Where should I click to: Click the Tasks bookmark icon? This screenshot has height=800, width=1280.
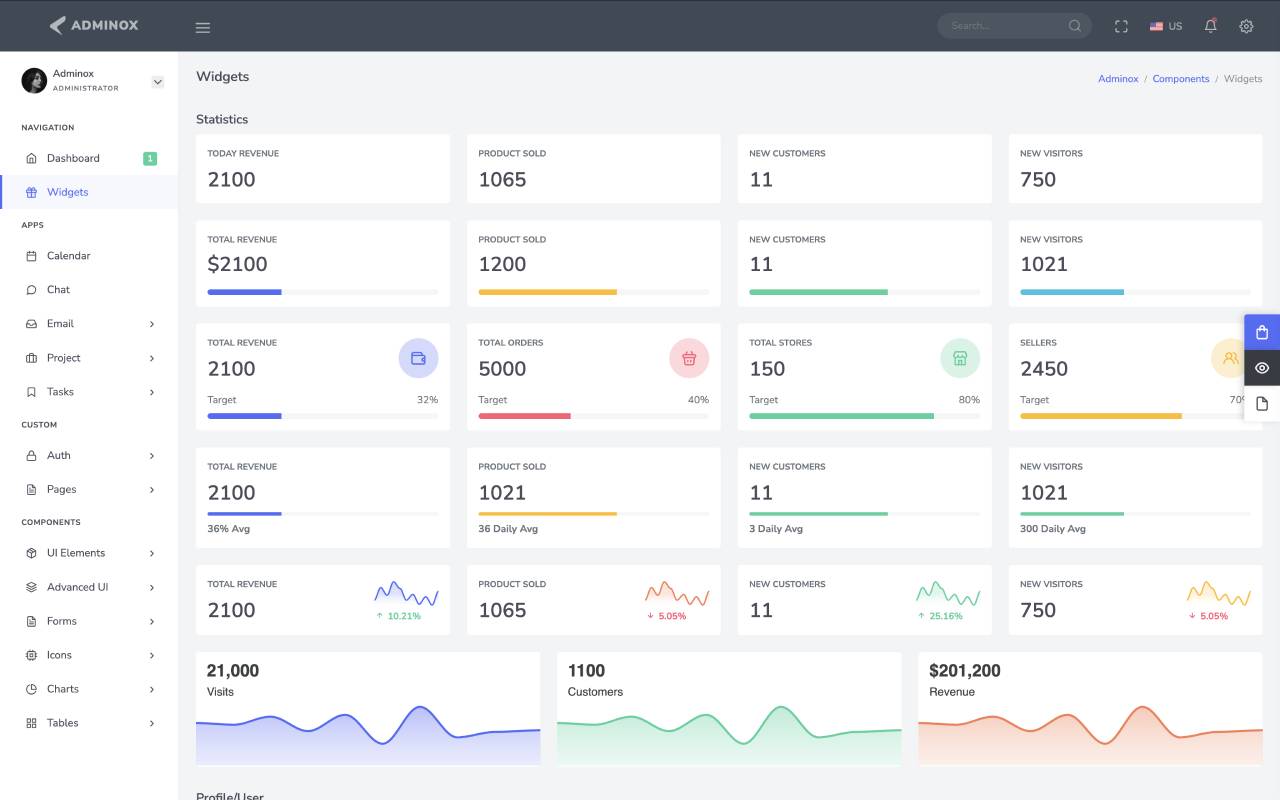31,392
